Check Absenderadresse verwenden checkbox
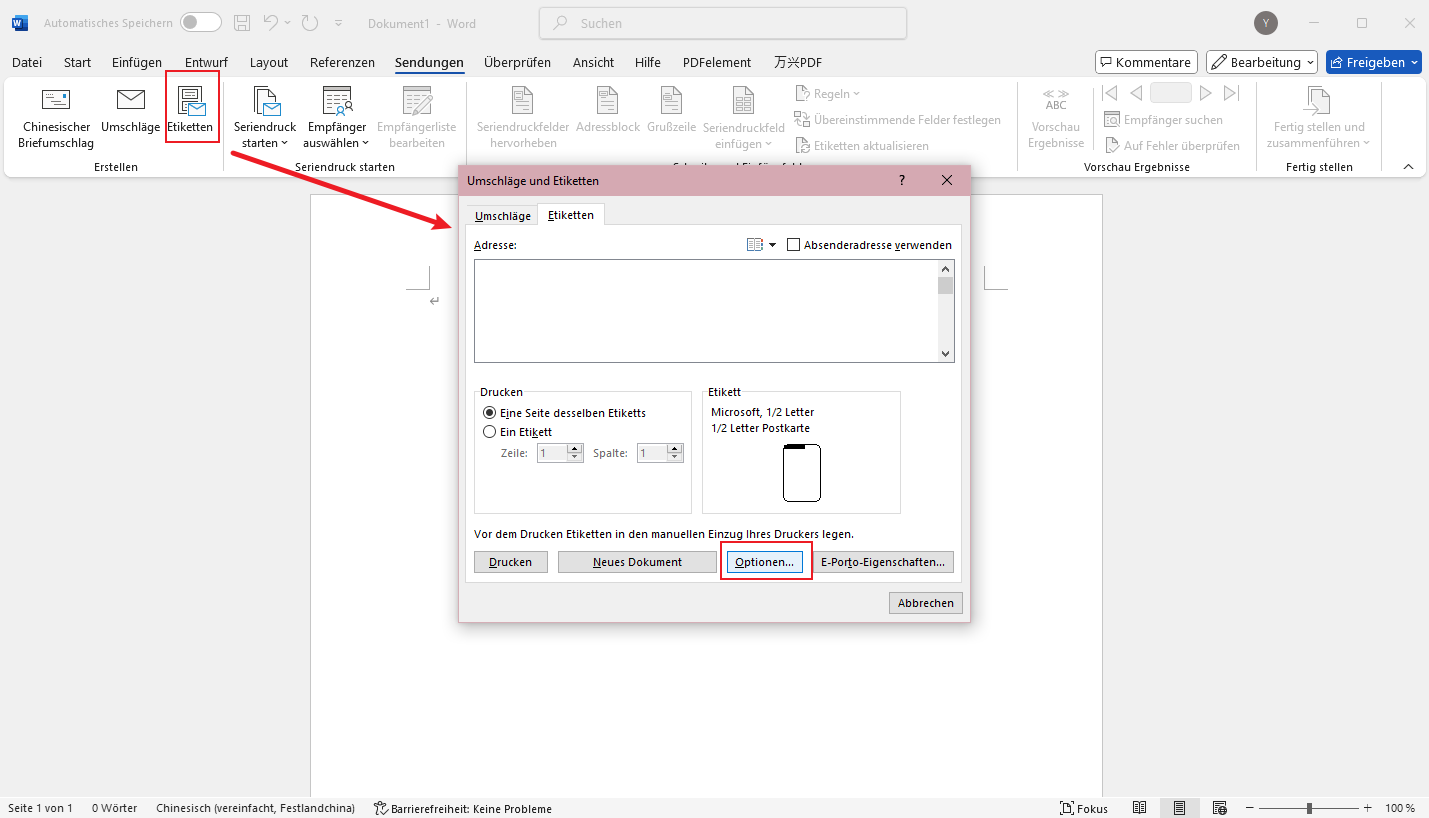The height and width of the screenshot is (818, 1429). click(x=794, y=245)
